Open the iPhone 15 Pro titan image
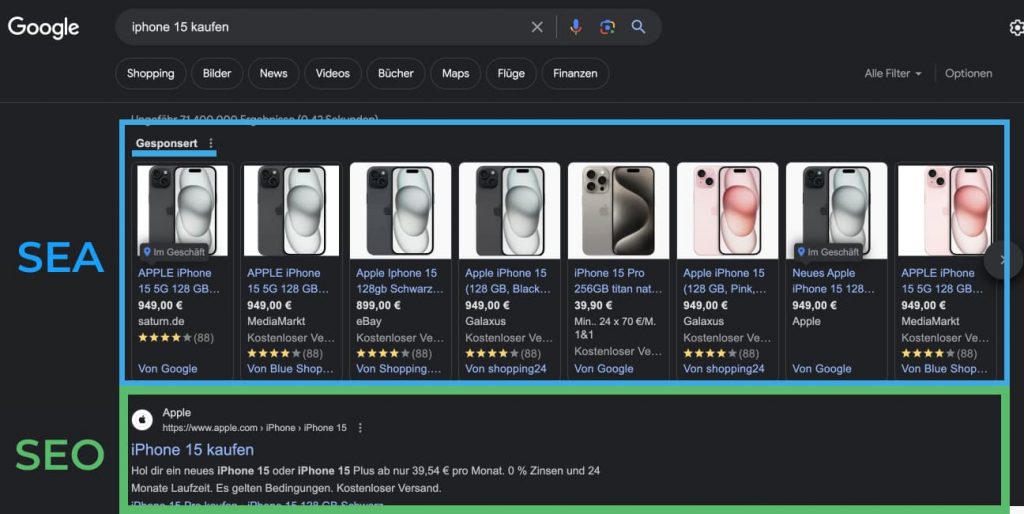This screenshot has width=1024, height=514. pos(618,210)
